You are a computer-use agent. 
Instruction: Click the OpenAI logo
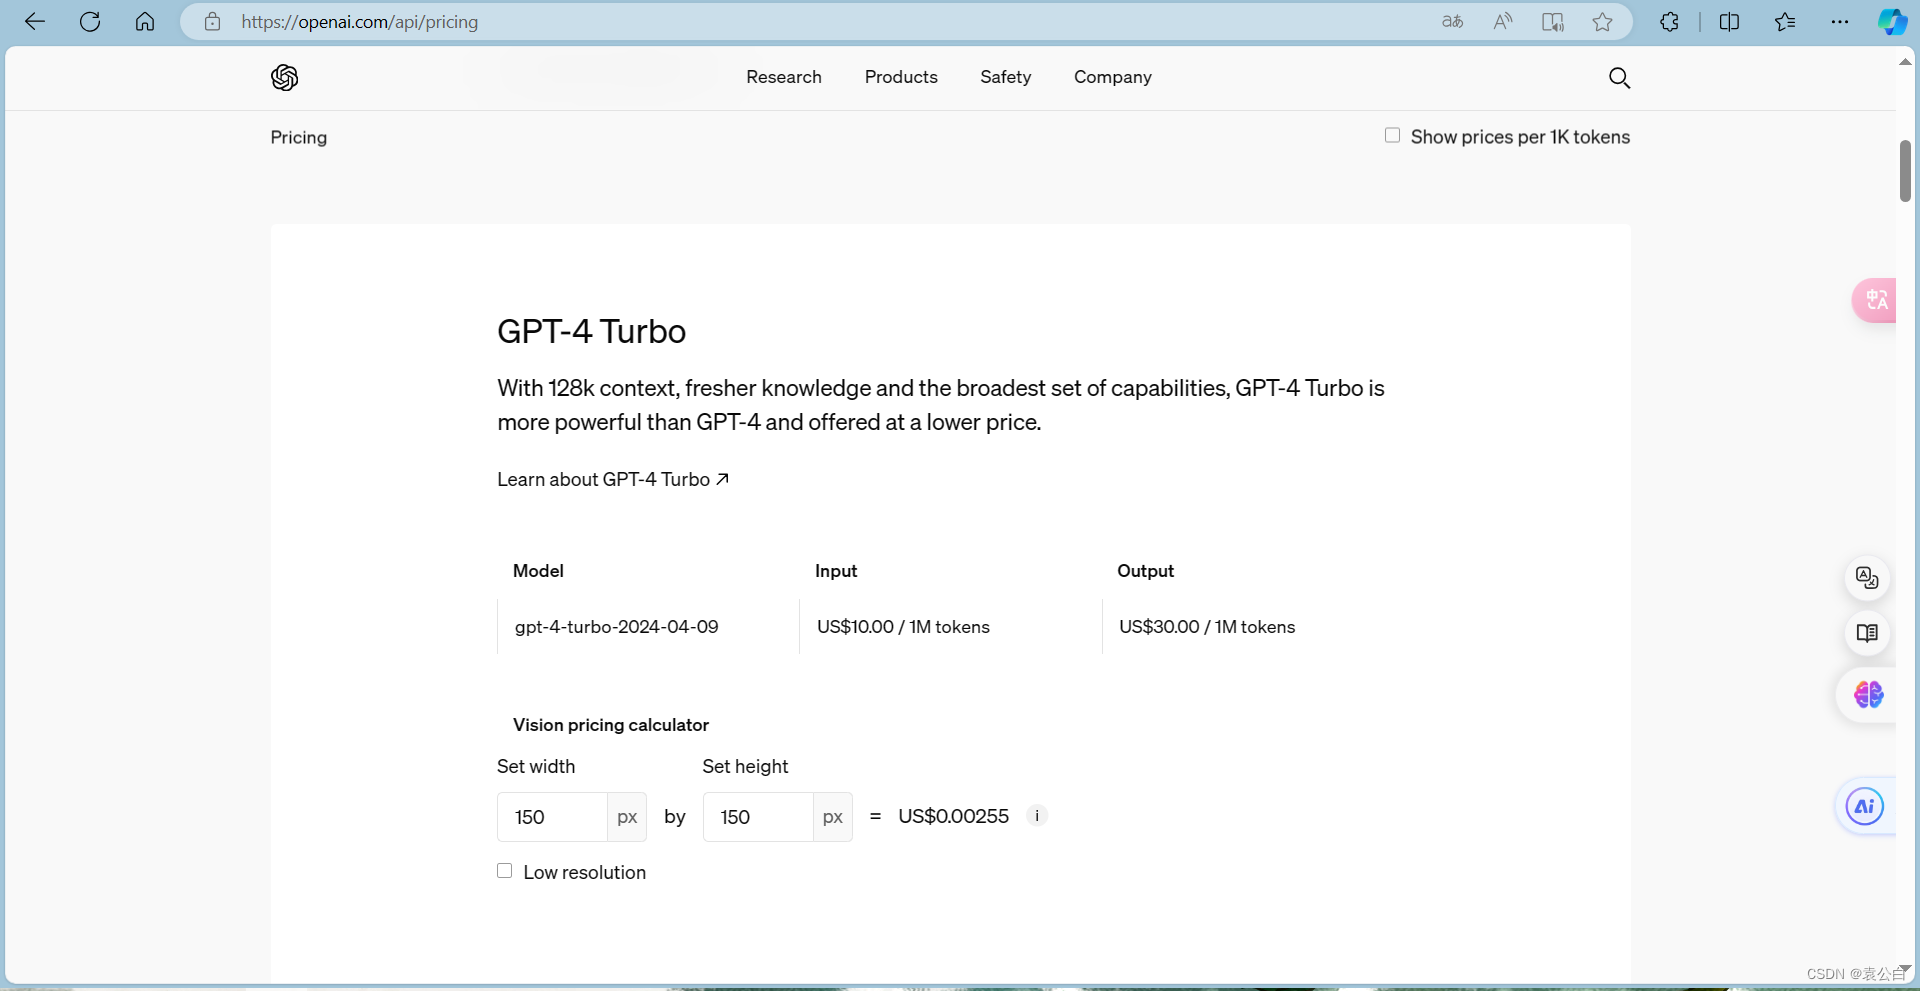(285, 77)
